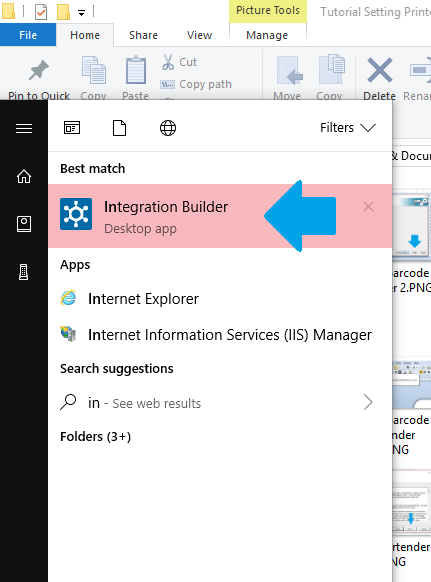Click the properties checkmark icon in title bar
Screen dimensions: 431x582
coord(40,12)
